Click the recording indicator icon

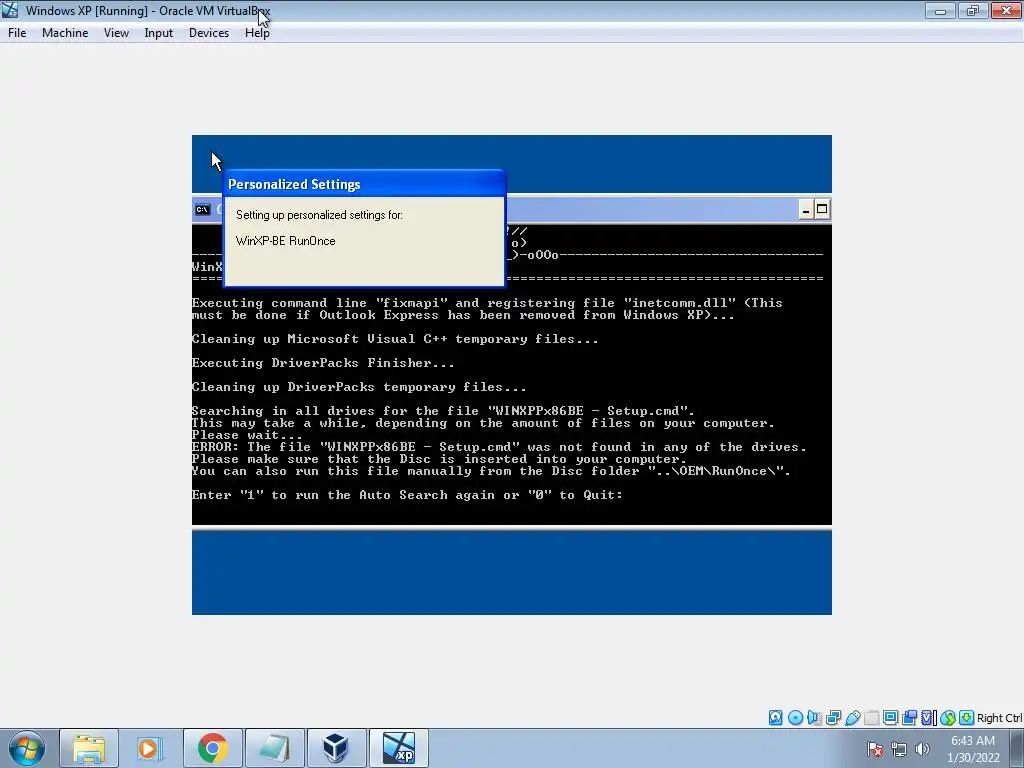[909, 718]
